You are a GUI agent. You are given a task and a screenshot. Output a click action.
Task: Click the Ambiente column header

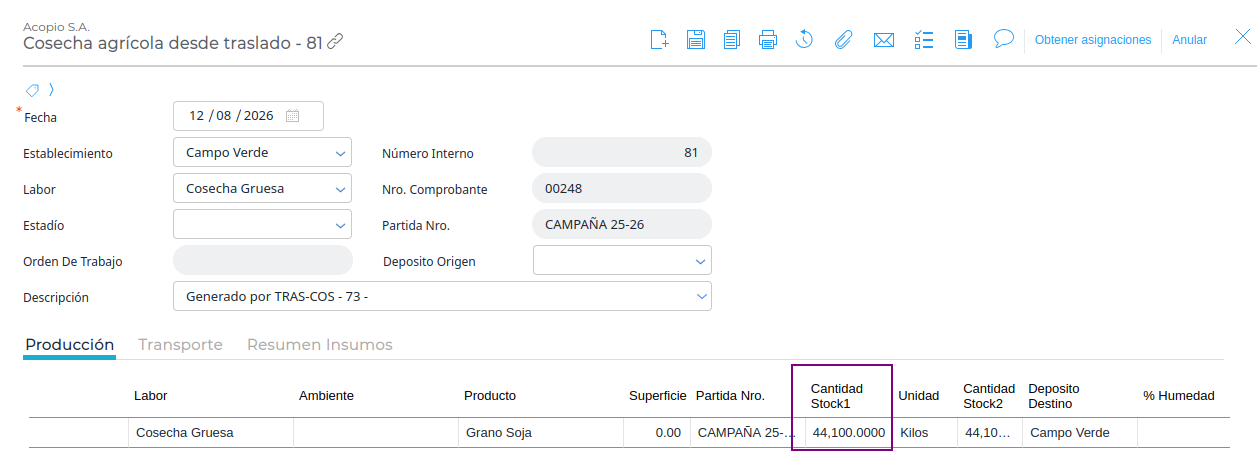tap(326, 396)
